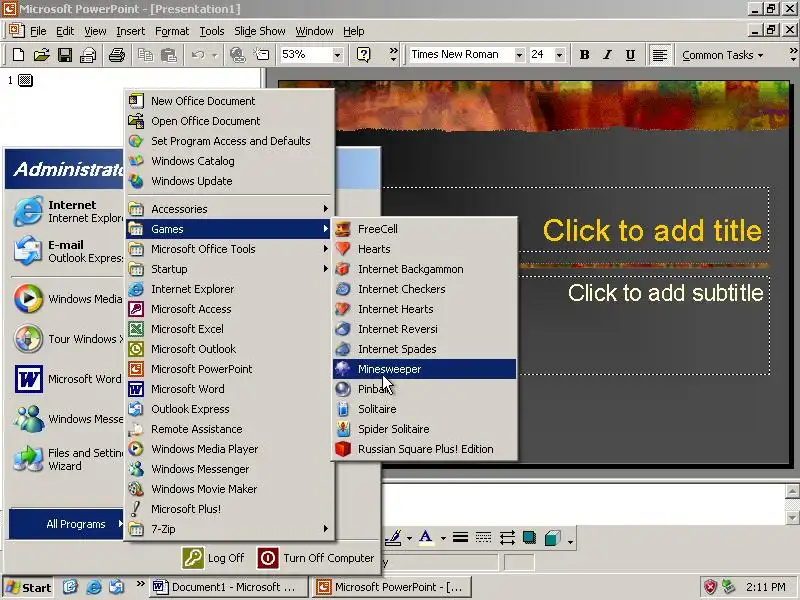Image resolution: width=800 pixels, height=600 pixels.
Task: Click All Programs in Start menu
Action: [x=66, y=524]
